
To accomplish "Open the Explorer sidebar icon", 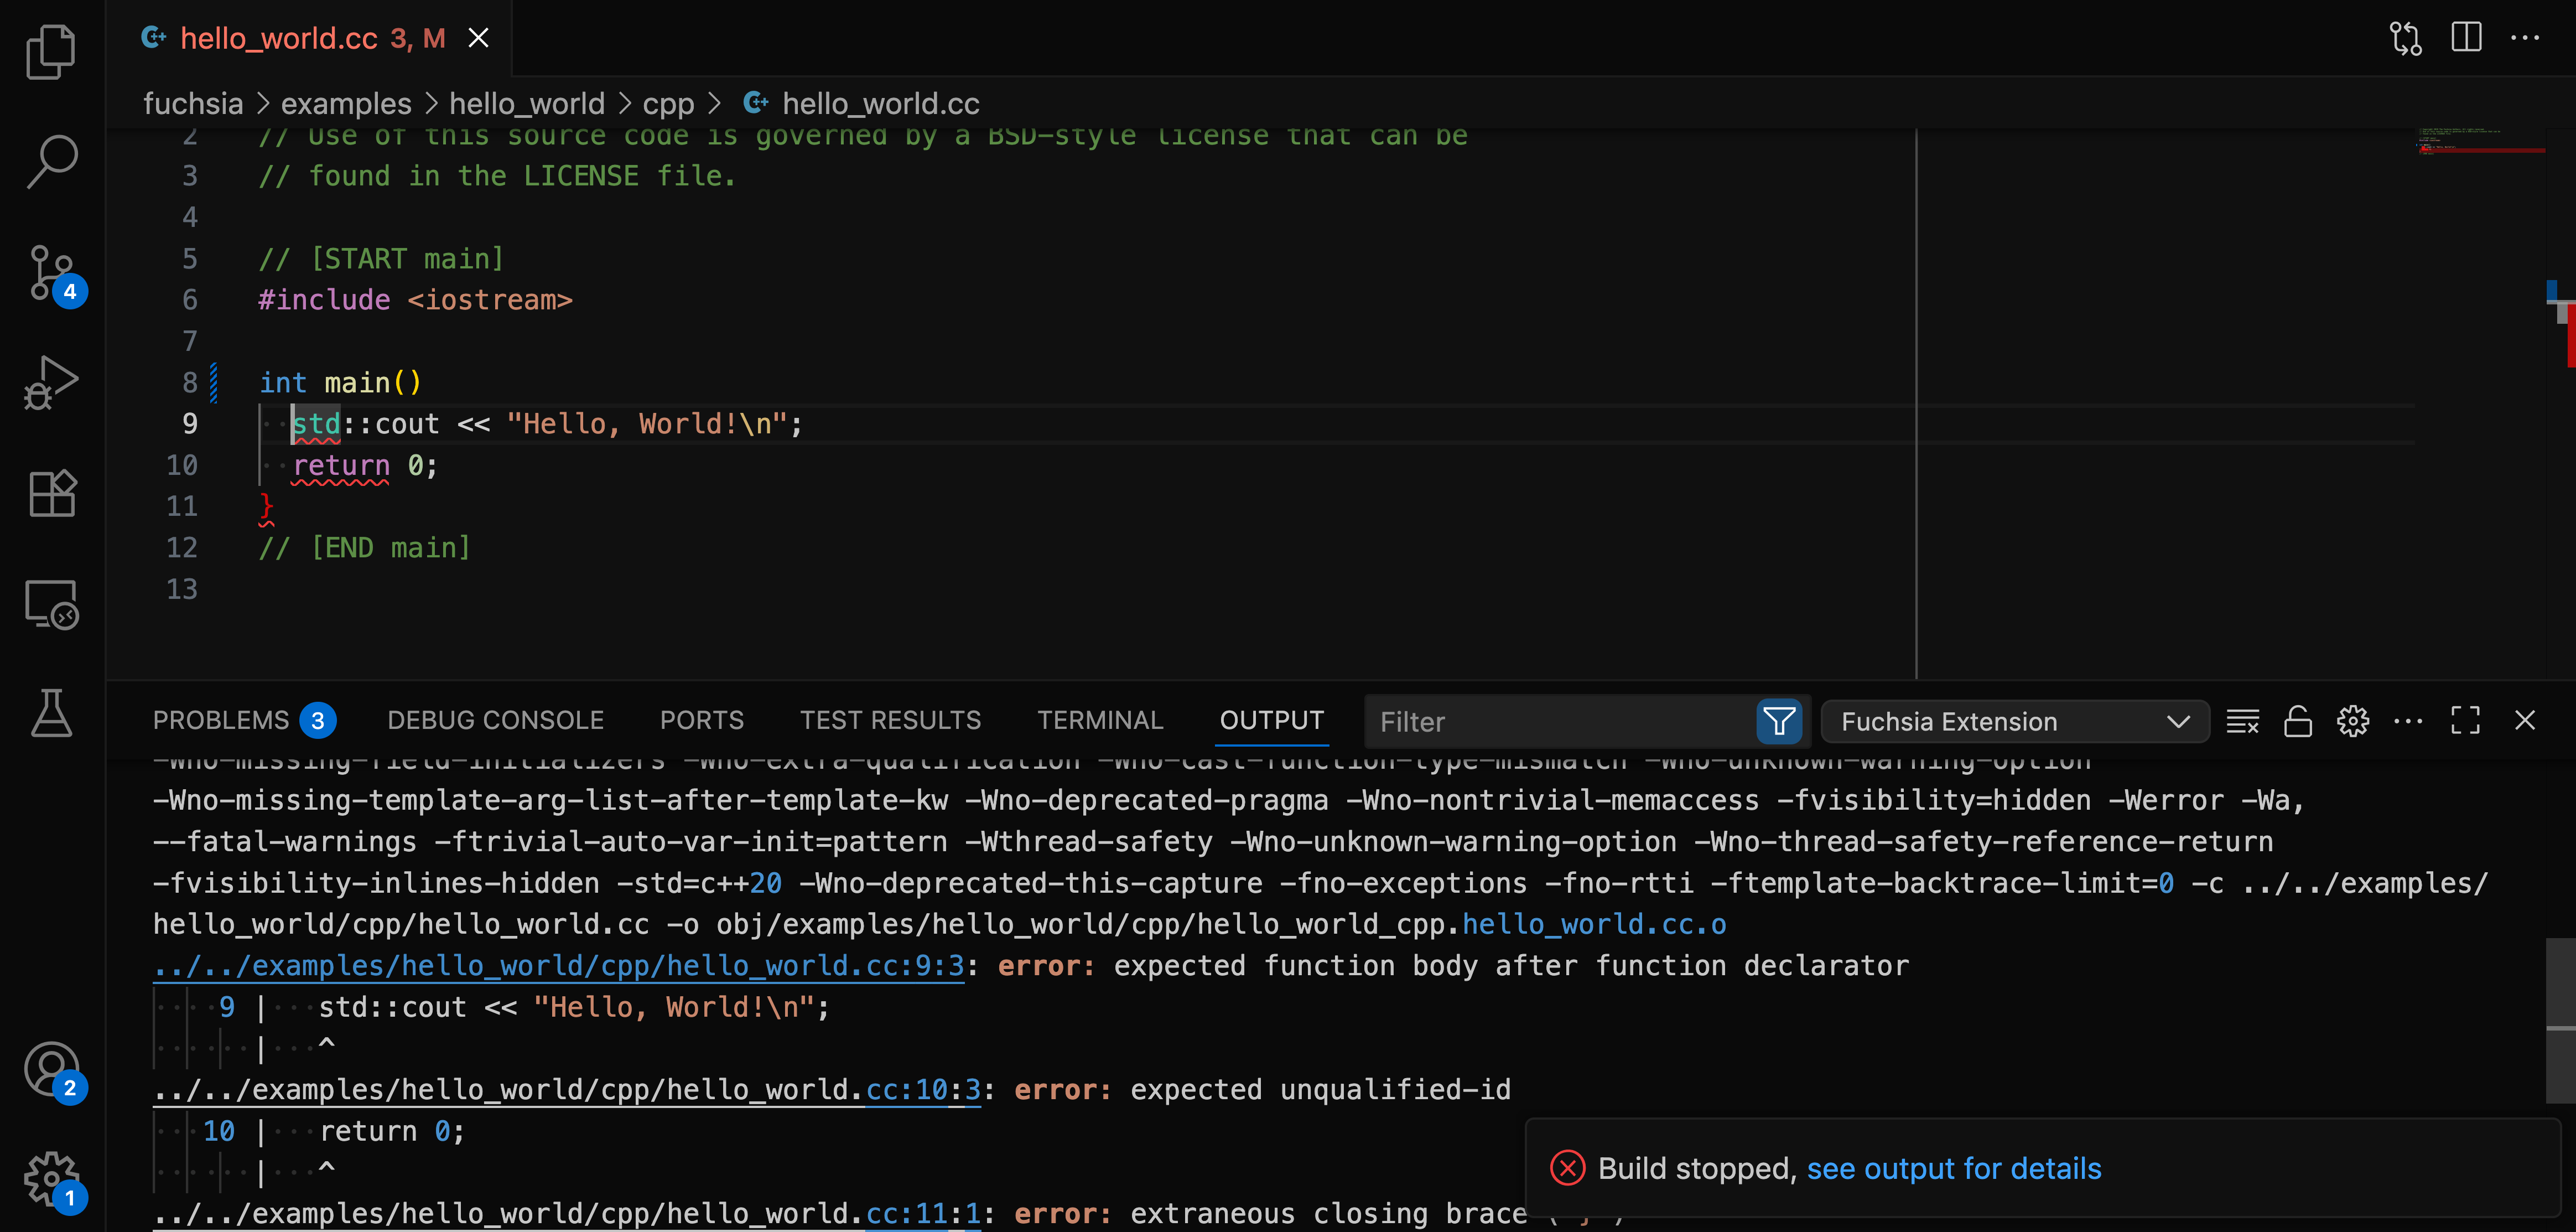I will [50, 50].
